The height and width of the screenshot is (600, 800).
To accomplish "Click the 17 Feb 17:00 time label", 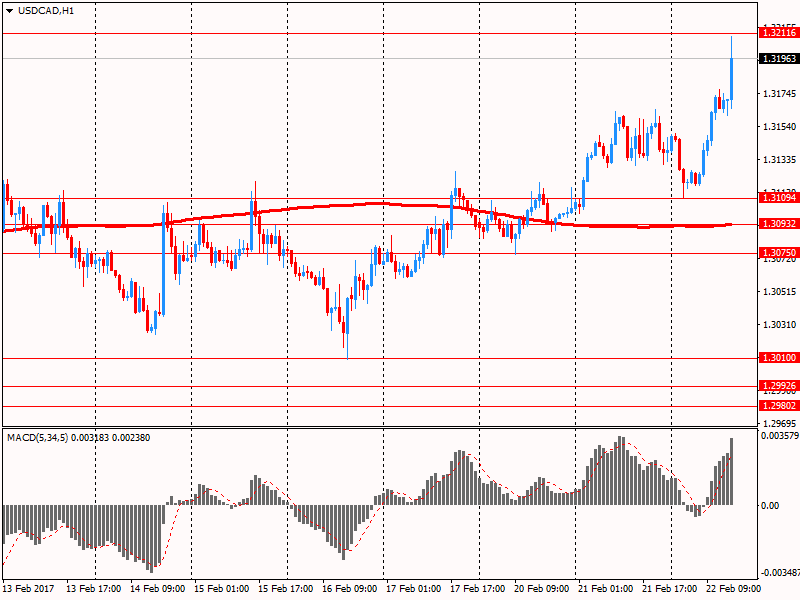I will click(478, 588).
